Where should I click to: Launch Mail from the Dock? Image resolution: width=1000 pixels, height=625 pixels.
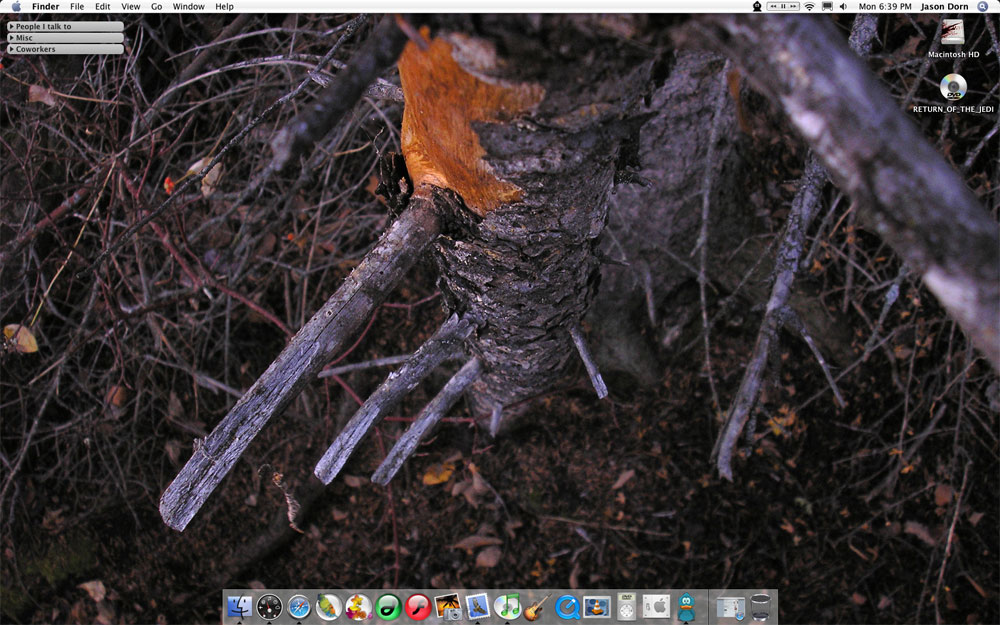click(x=478, y=605)
